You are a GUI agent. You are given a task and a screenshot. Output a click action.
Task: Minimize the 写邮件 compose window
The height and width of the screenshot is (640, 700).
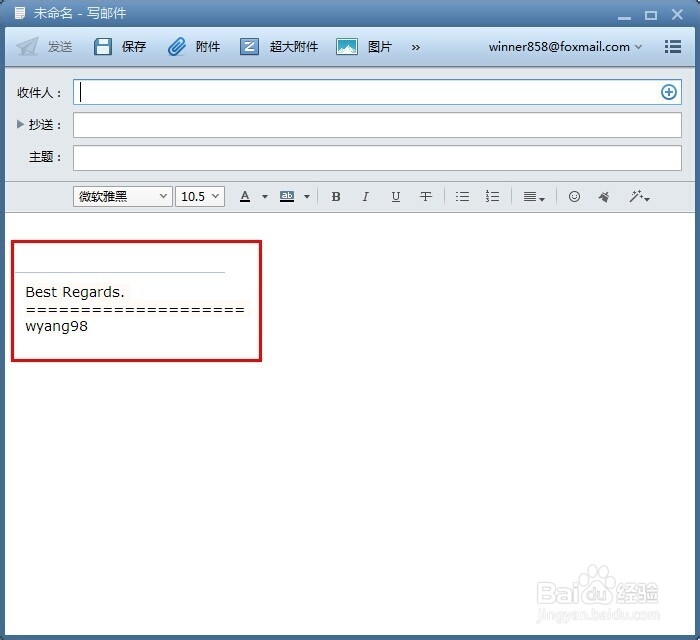(624, 17)
